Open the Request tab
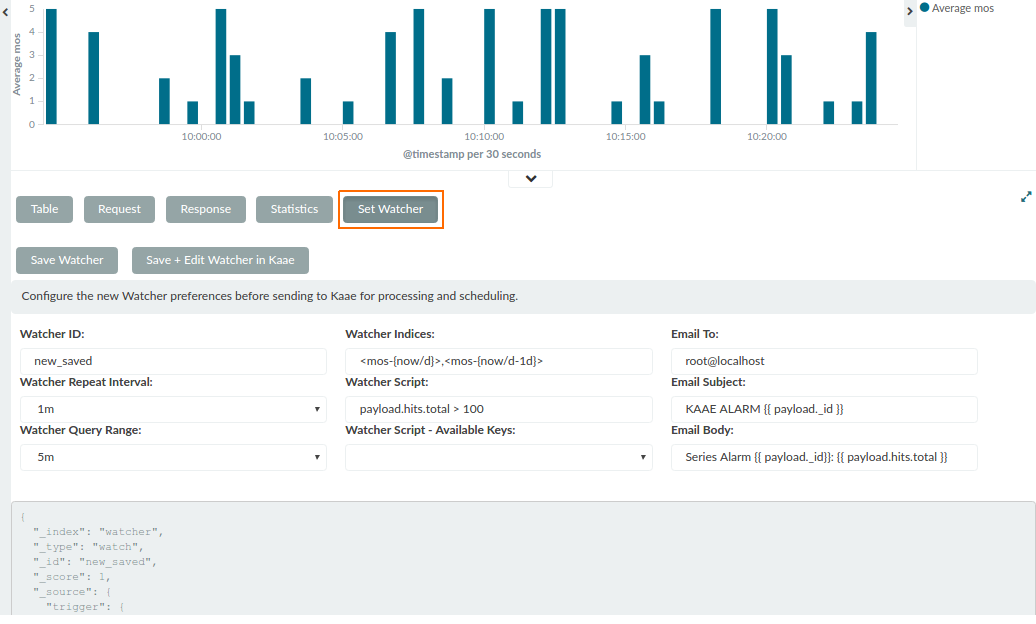This screenshot has width=1036, height=624. click(x=120, y=210)
